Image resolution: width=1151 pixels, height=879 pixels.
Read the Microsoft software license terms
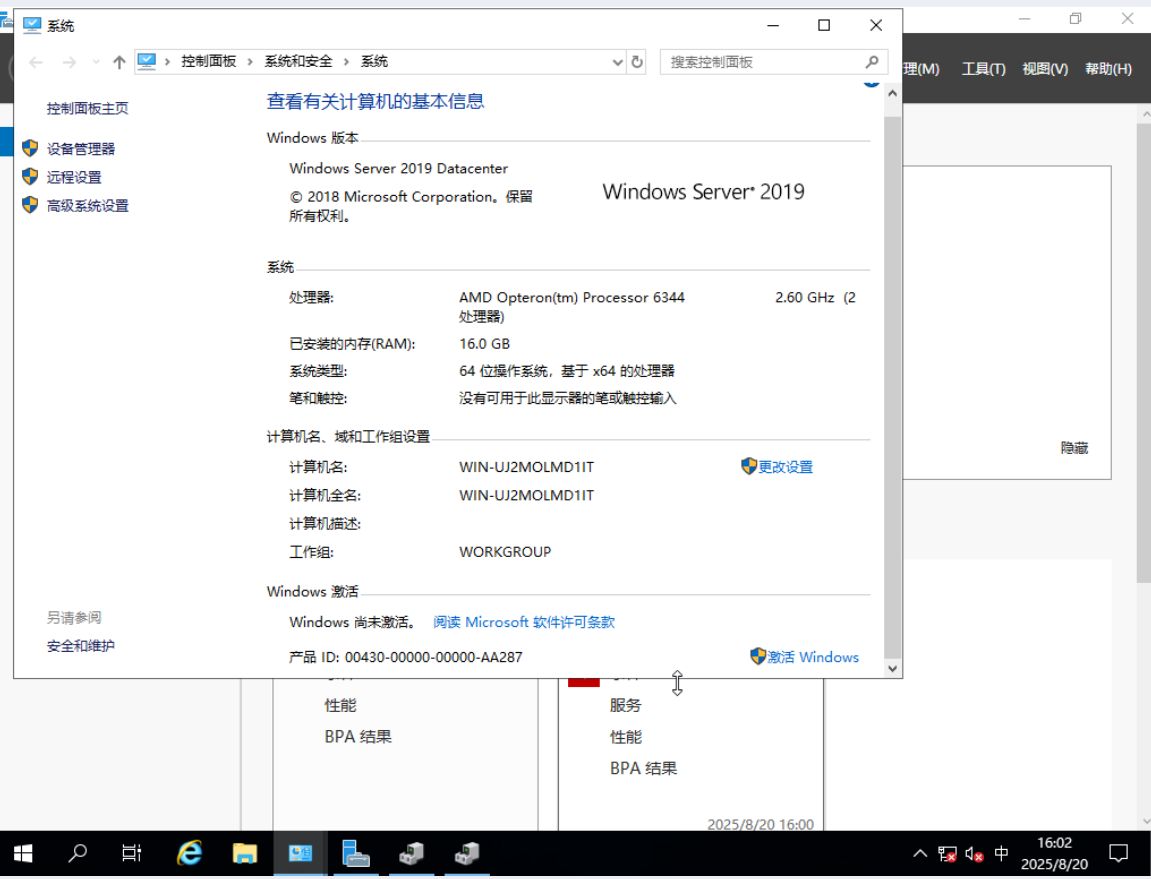(523, 622)
